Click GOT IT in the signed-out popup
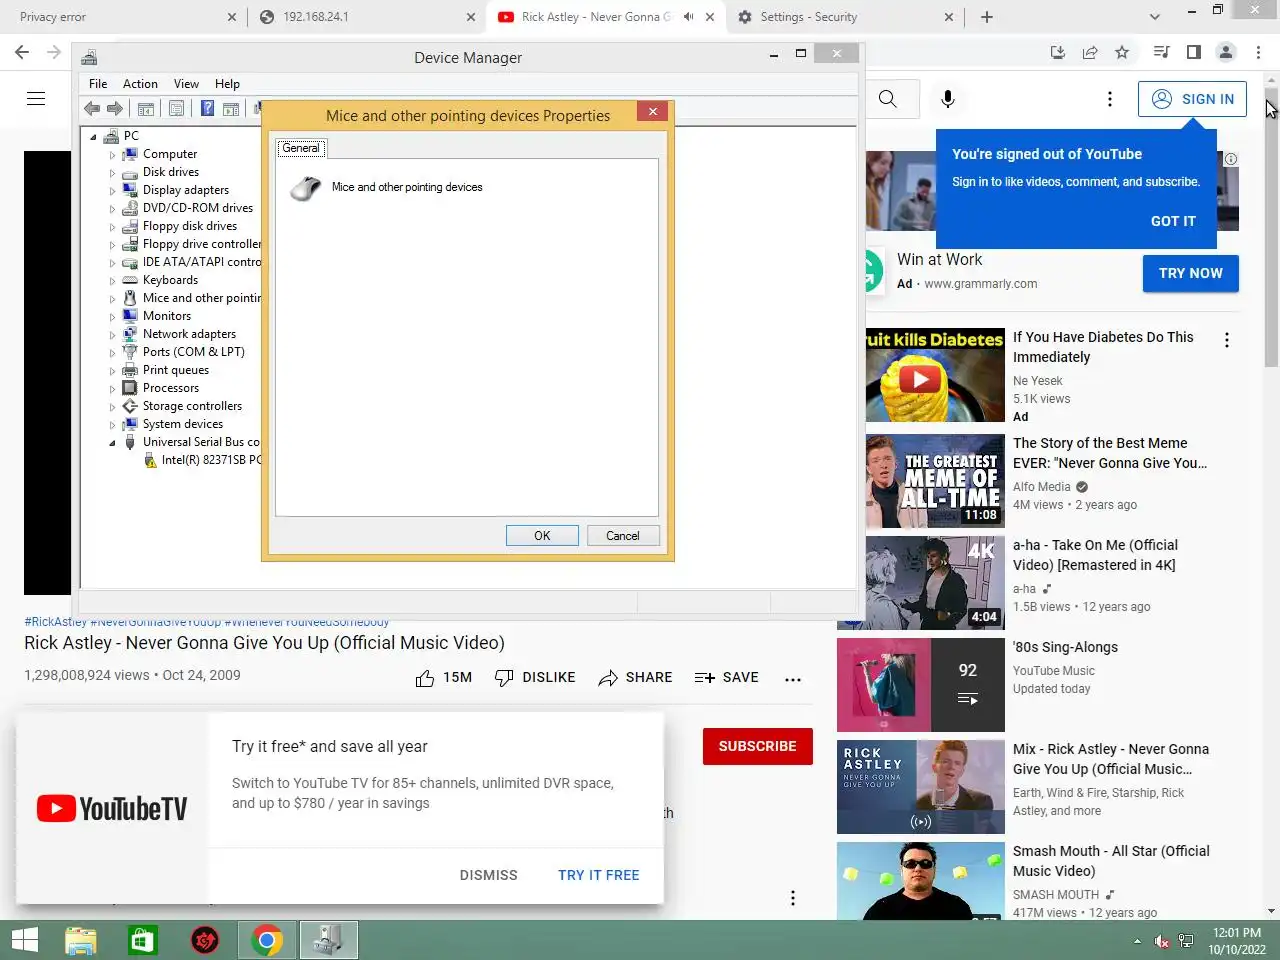The width and height of the screenshot is (1280, 960). (1173, 221)
